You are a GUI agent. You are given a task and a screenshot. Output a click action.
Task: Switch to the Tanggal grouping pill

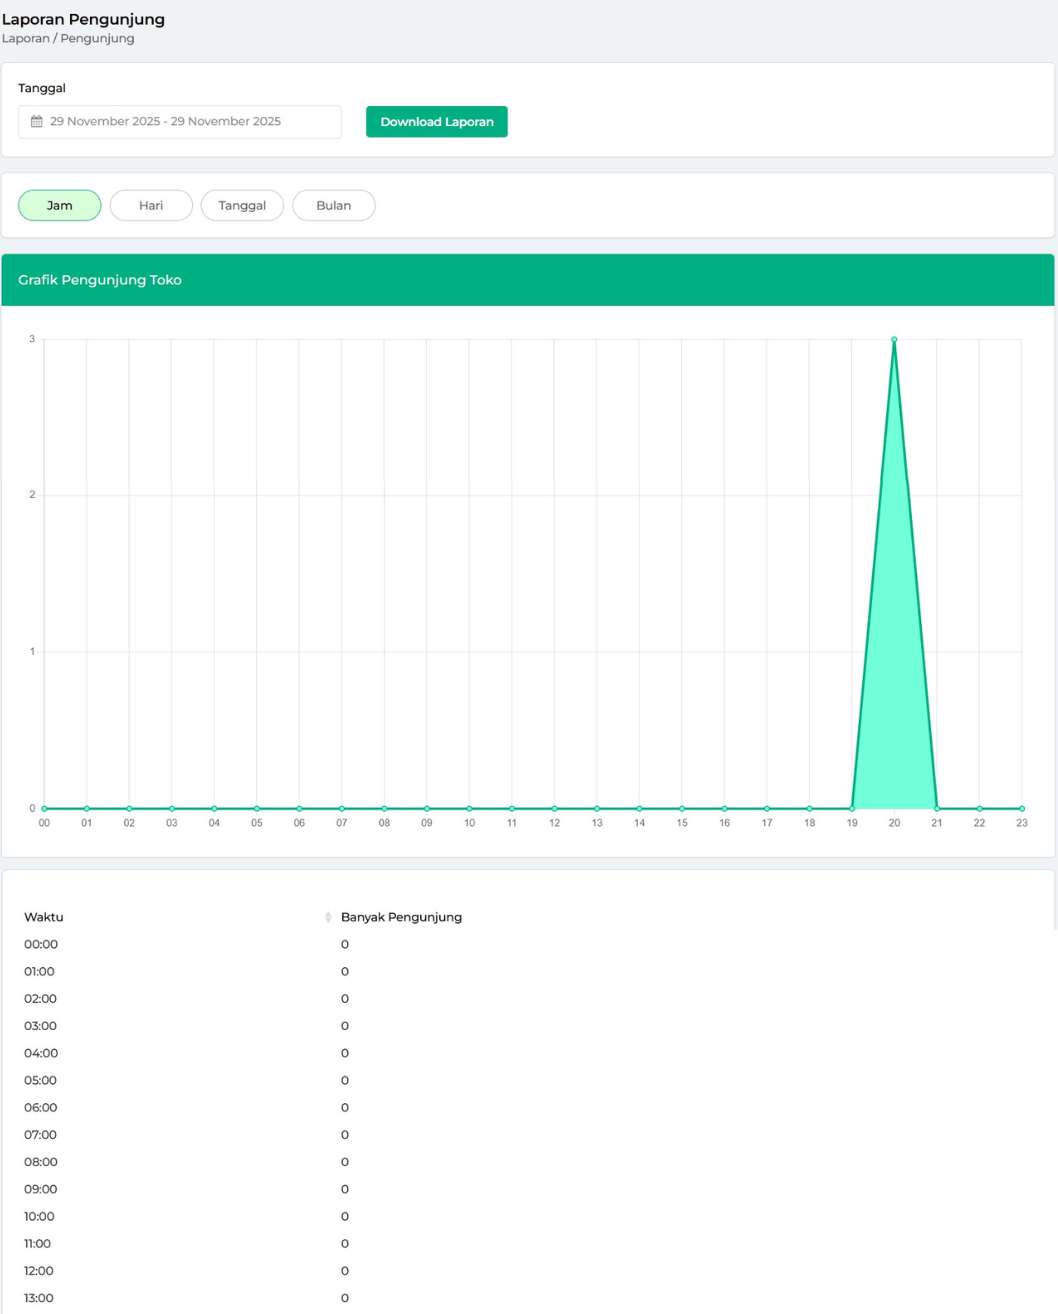coord(242,205)
